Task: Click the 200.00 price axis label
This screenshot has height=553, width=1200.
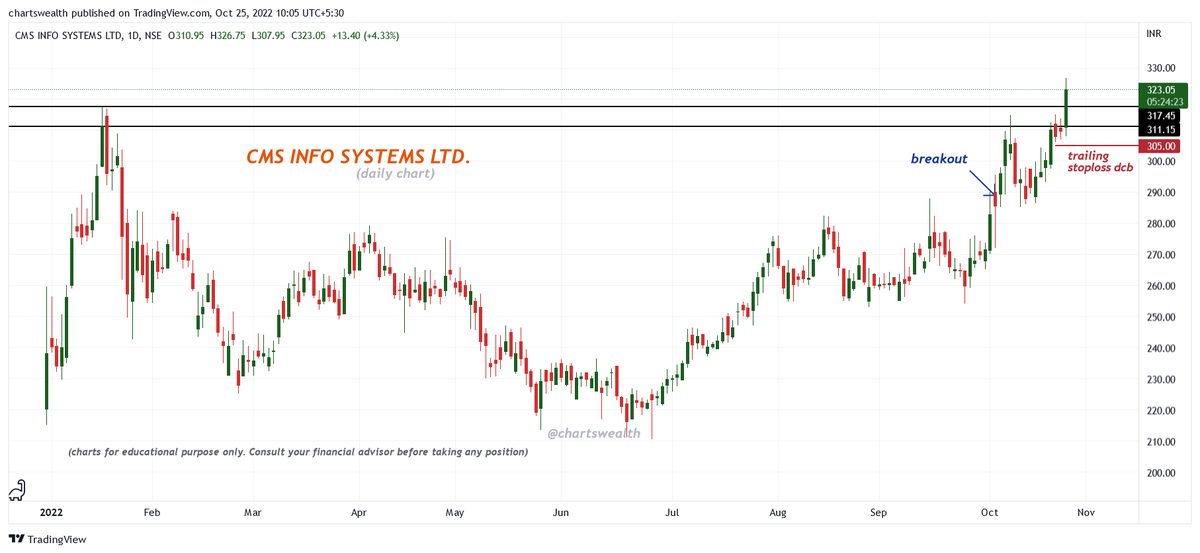Action: [x=1160, y=472]
